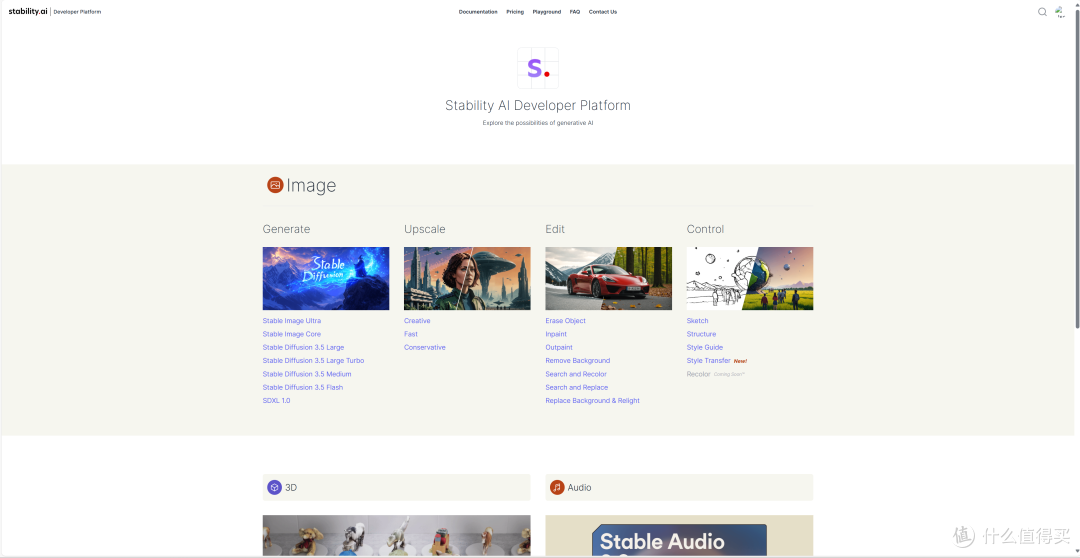1080x558 pixels.
Task: Open the Pricing page
Action: click(x=515, y=12)
